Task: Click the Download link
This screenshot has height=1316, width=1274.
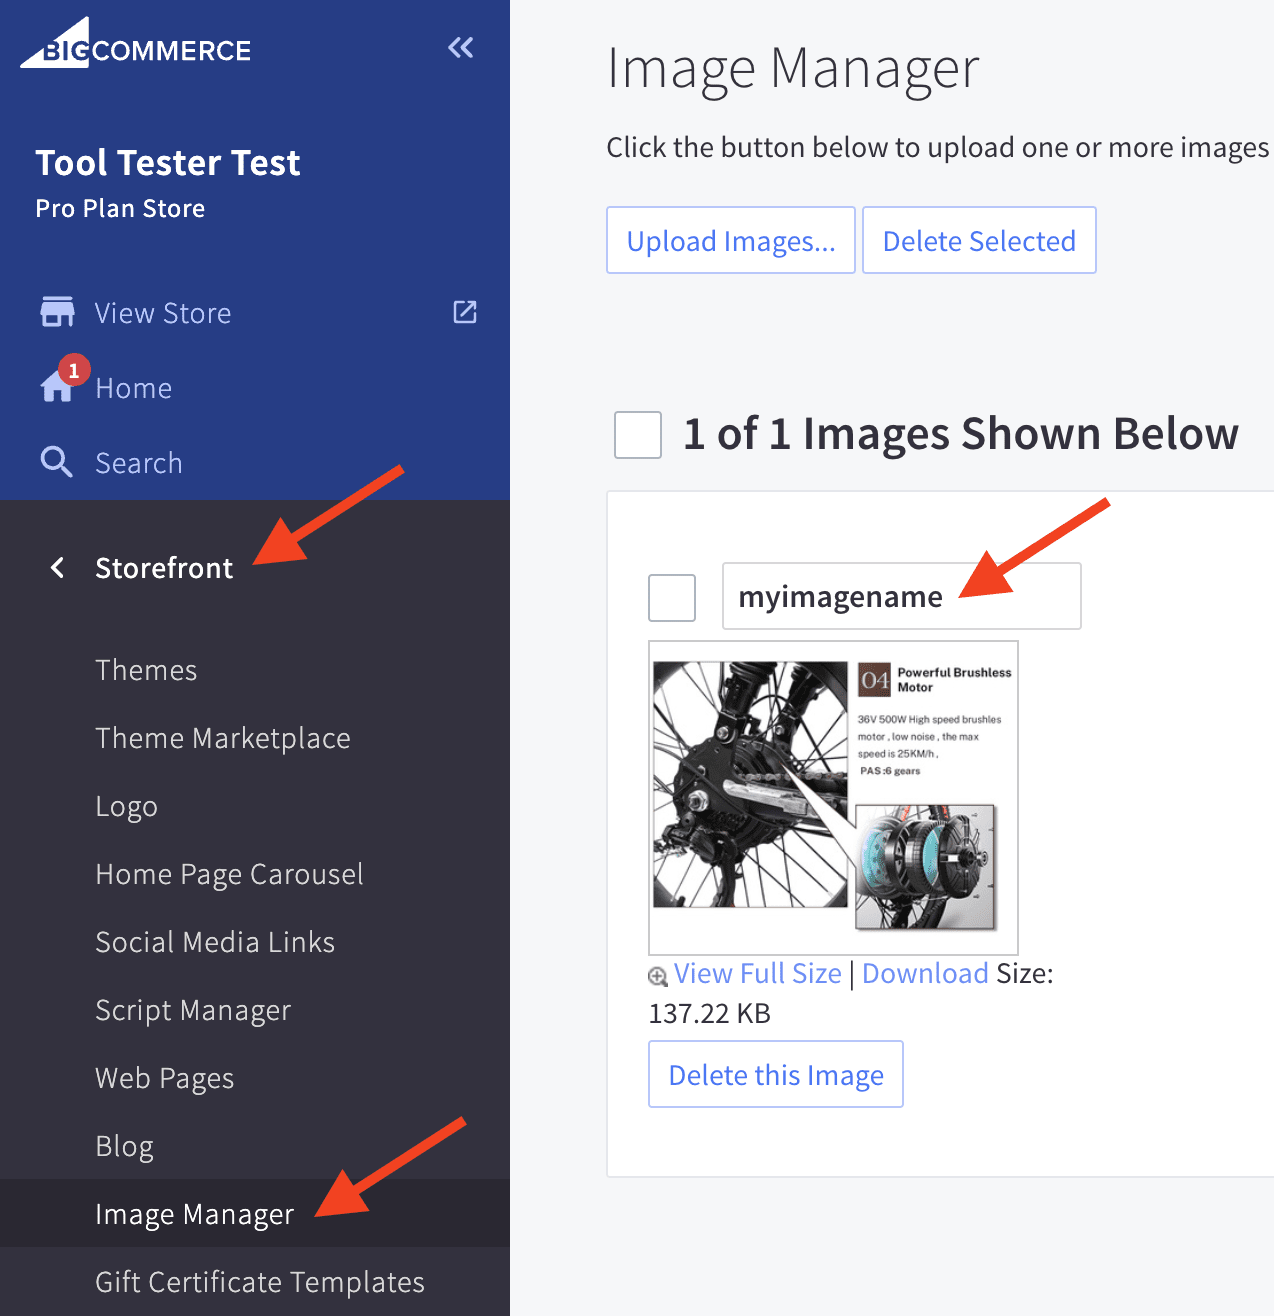Action: (x=925, y=973)
